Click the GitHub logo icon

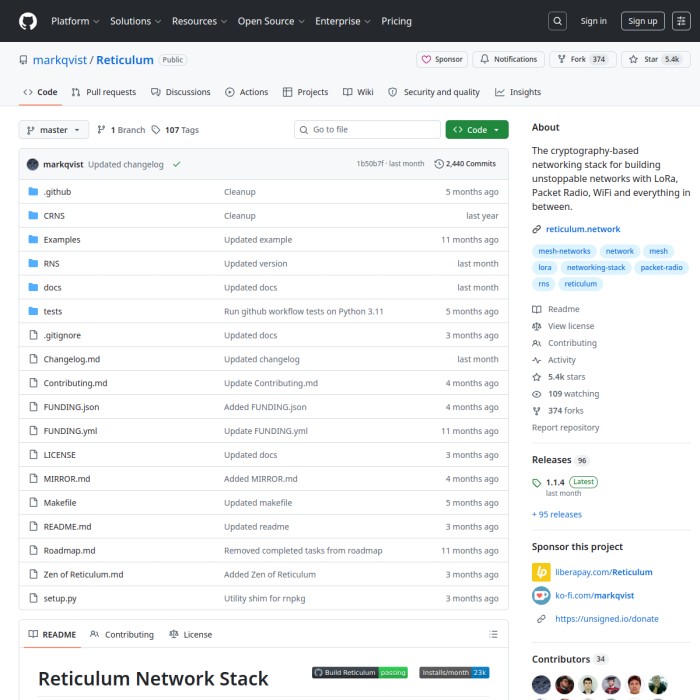click(x=27, y=21)
